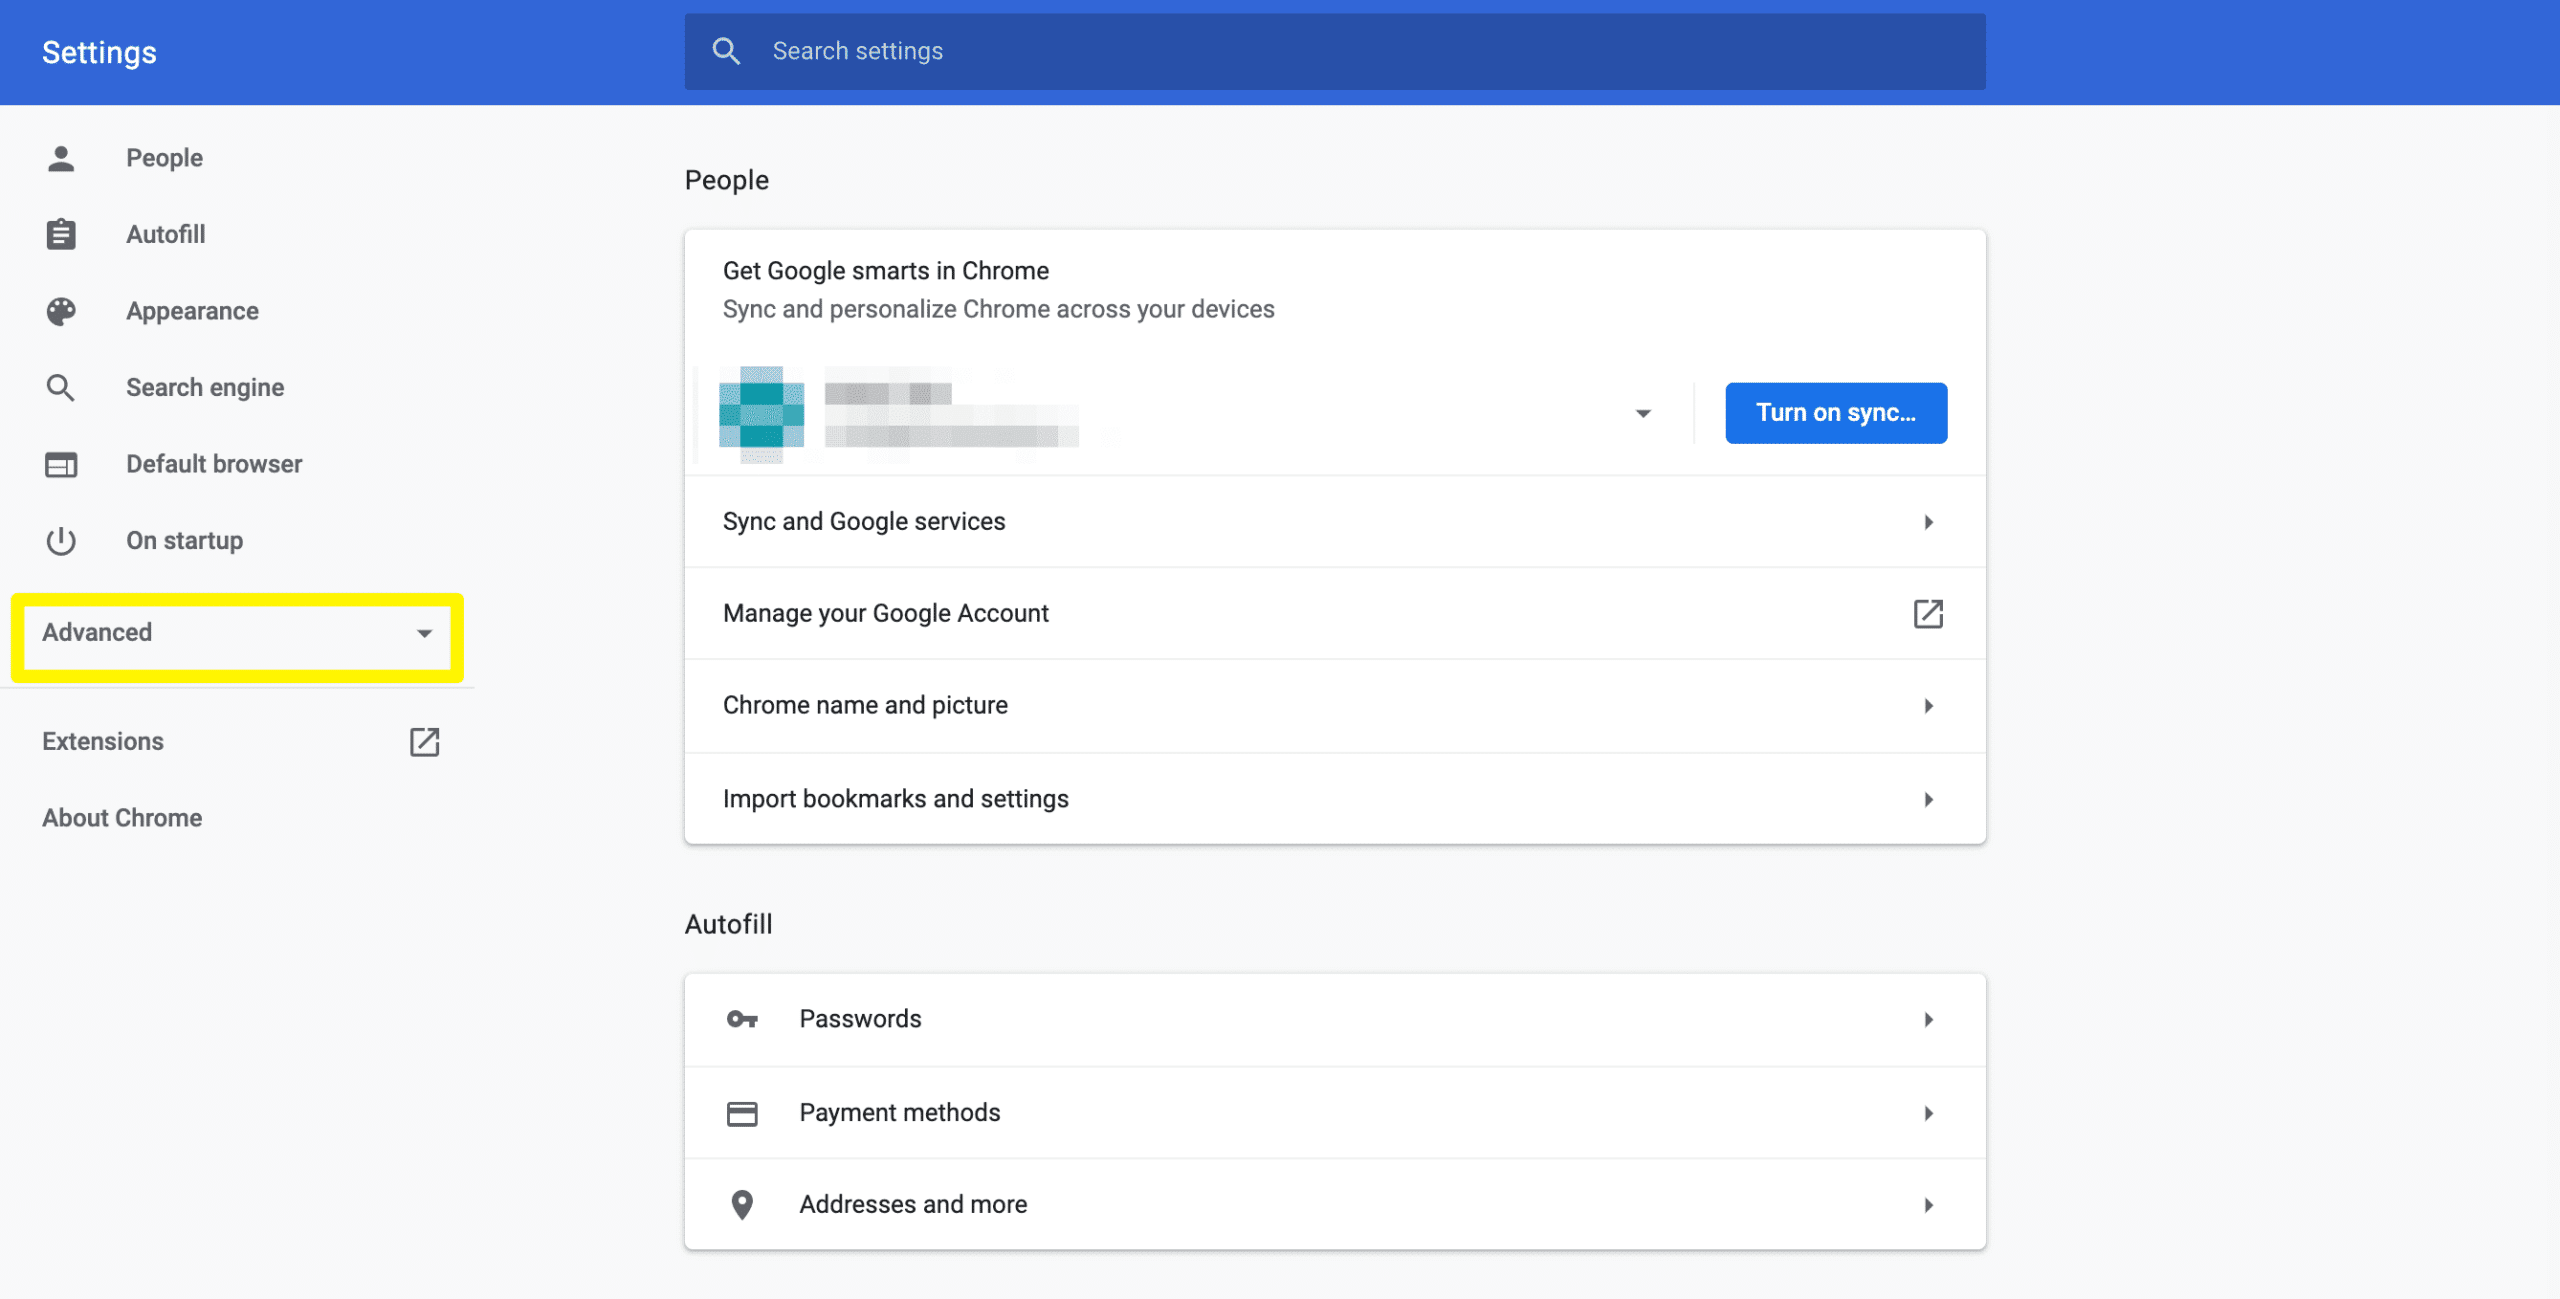Select the People menu item in sidebar
This screenshot has width=2560, height=1299.
tap(166, 157)
